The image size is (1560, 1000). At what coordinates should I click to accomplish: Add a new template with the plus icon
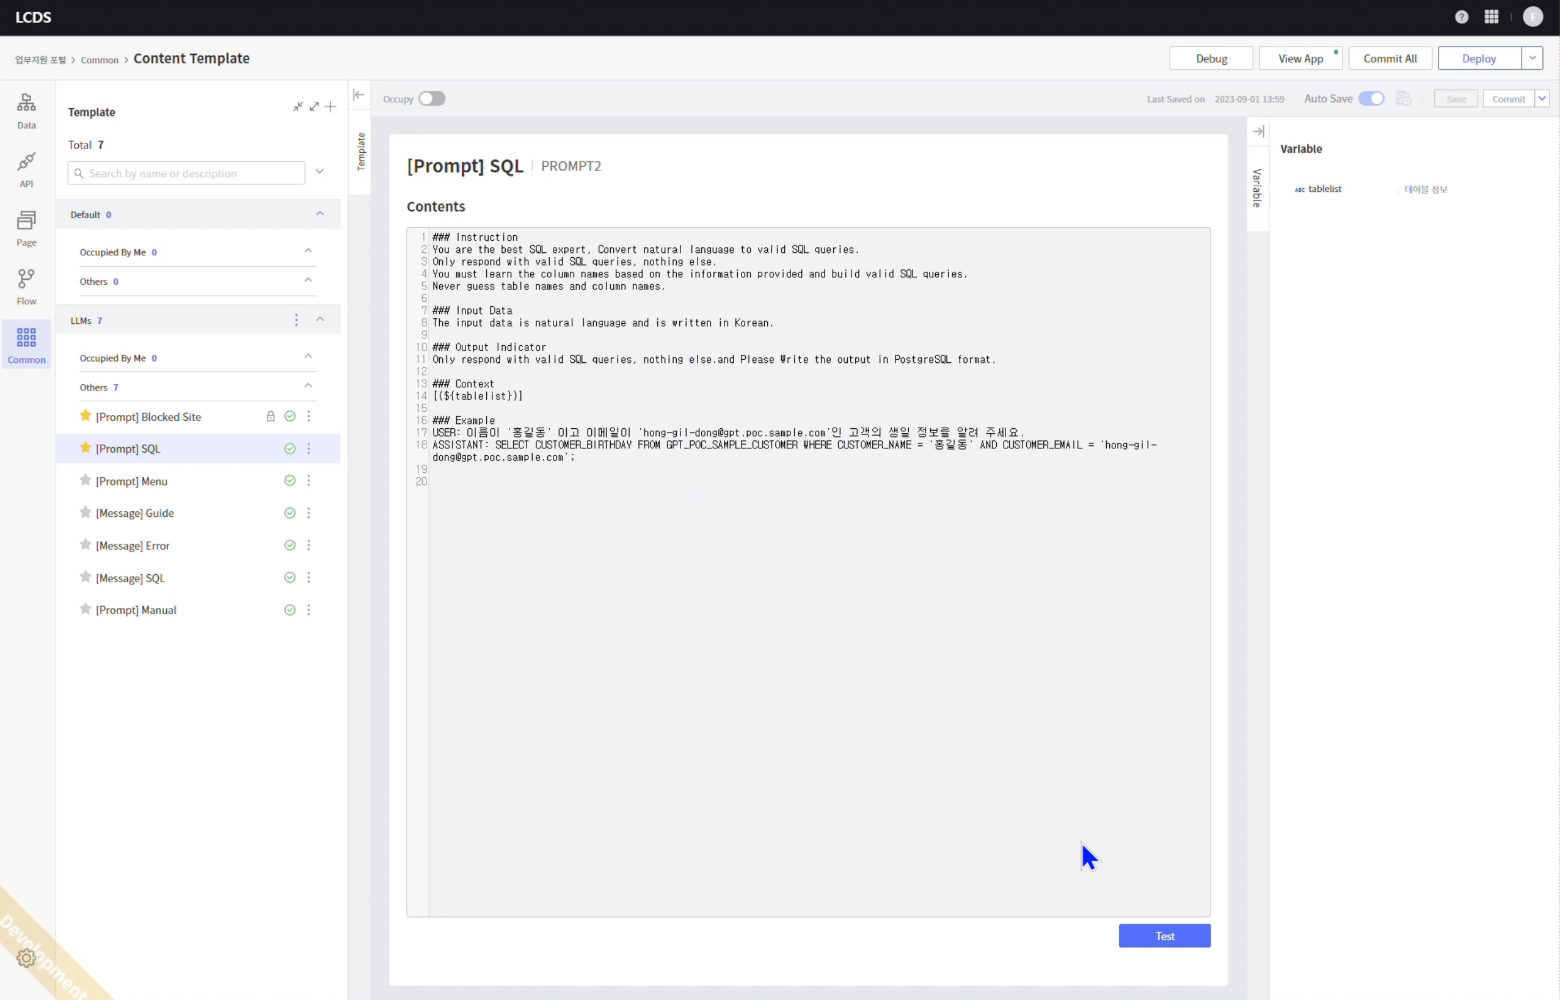click(331, 106)
